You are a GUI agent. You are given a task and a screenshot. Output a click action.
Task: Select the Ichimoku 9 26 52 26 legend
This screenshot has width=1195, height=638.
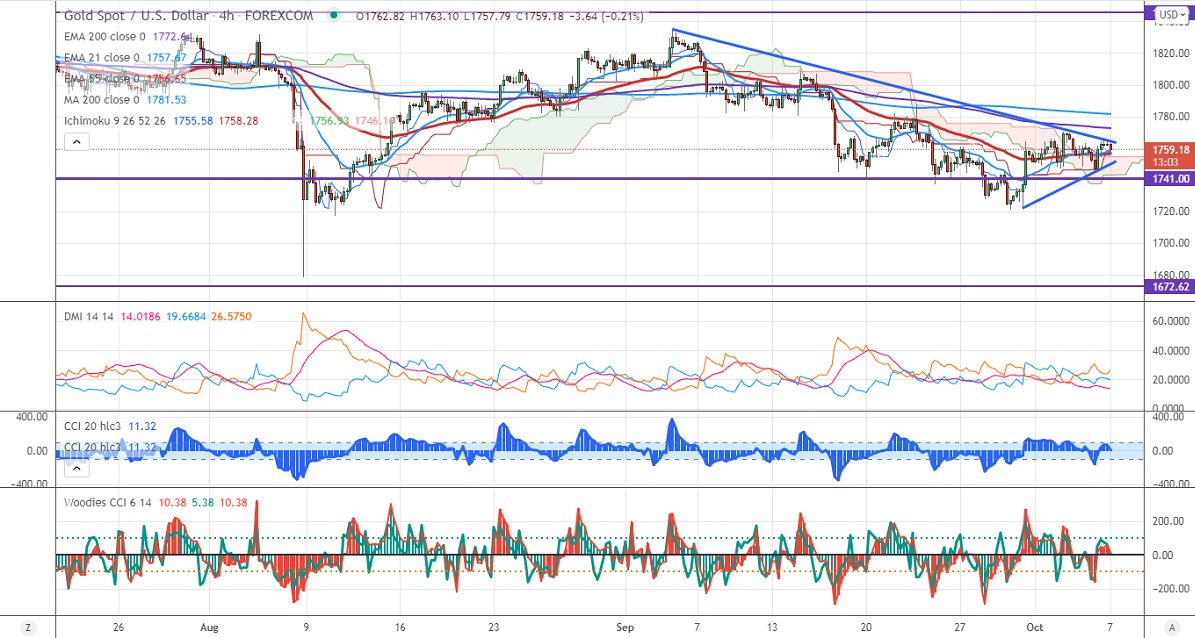point(115,120)
